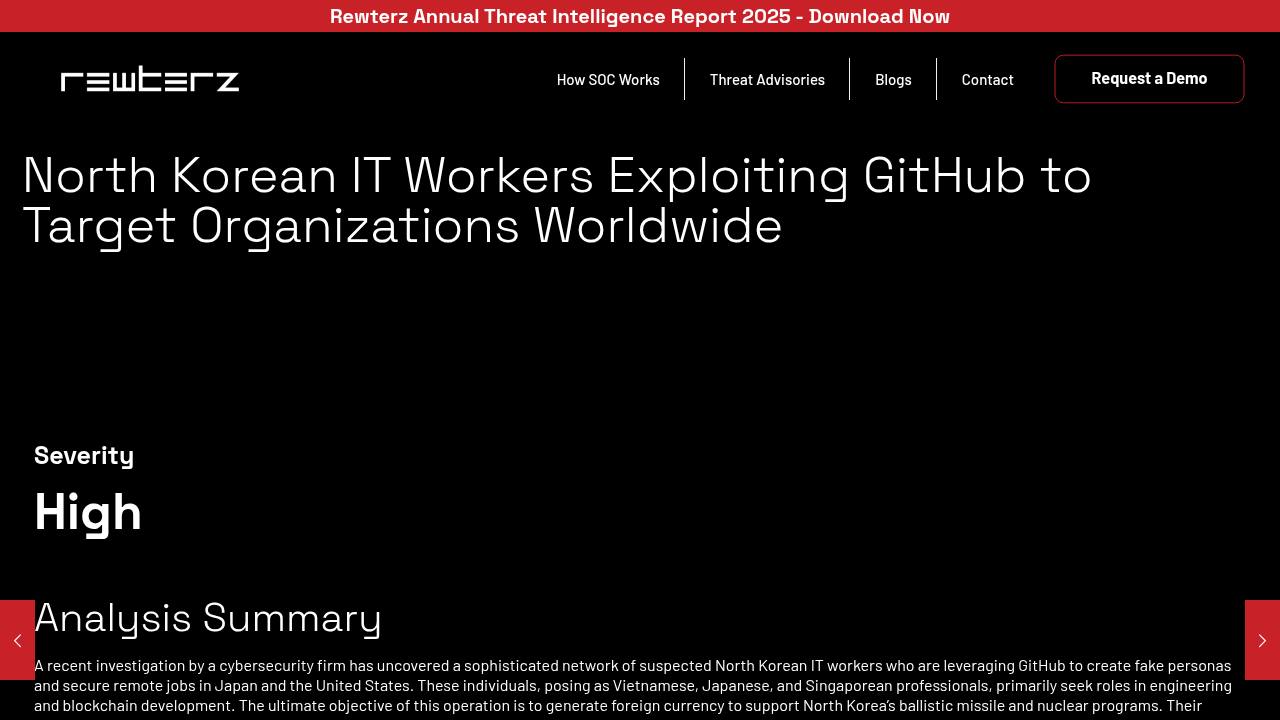Open the How SOC Works menu
Screen dimensions: 1280x720
[x=608, y=79]
